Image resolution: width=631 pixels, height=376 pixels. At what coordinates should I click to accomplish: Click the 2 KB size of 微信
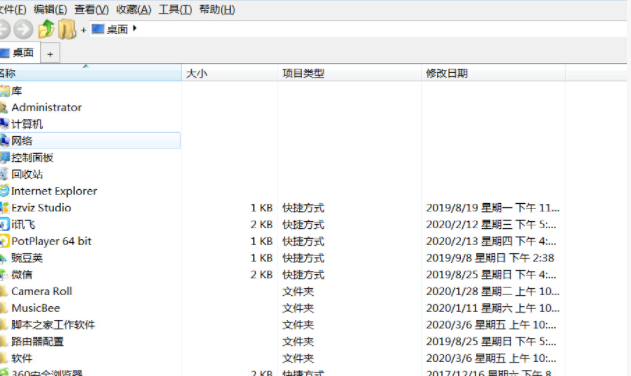point(261,275)
